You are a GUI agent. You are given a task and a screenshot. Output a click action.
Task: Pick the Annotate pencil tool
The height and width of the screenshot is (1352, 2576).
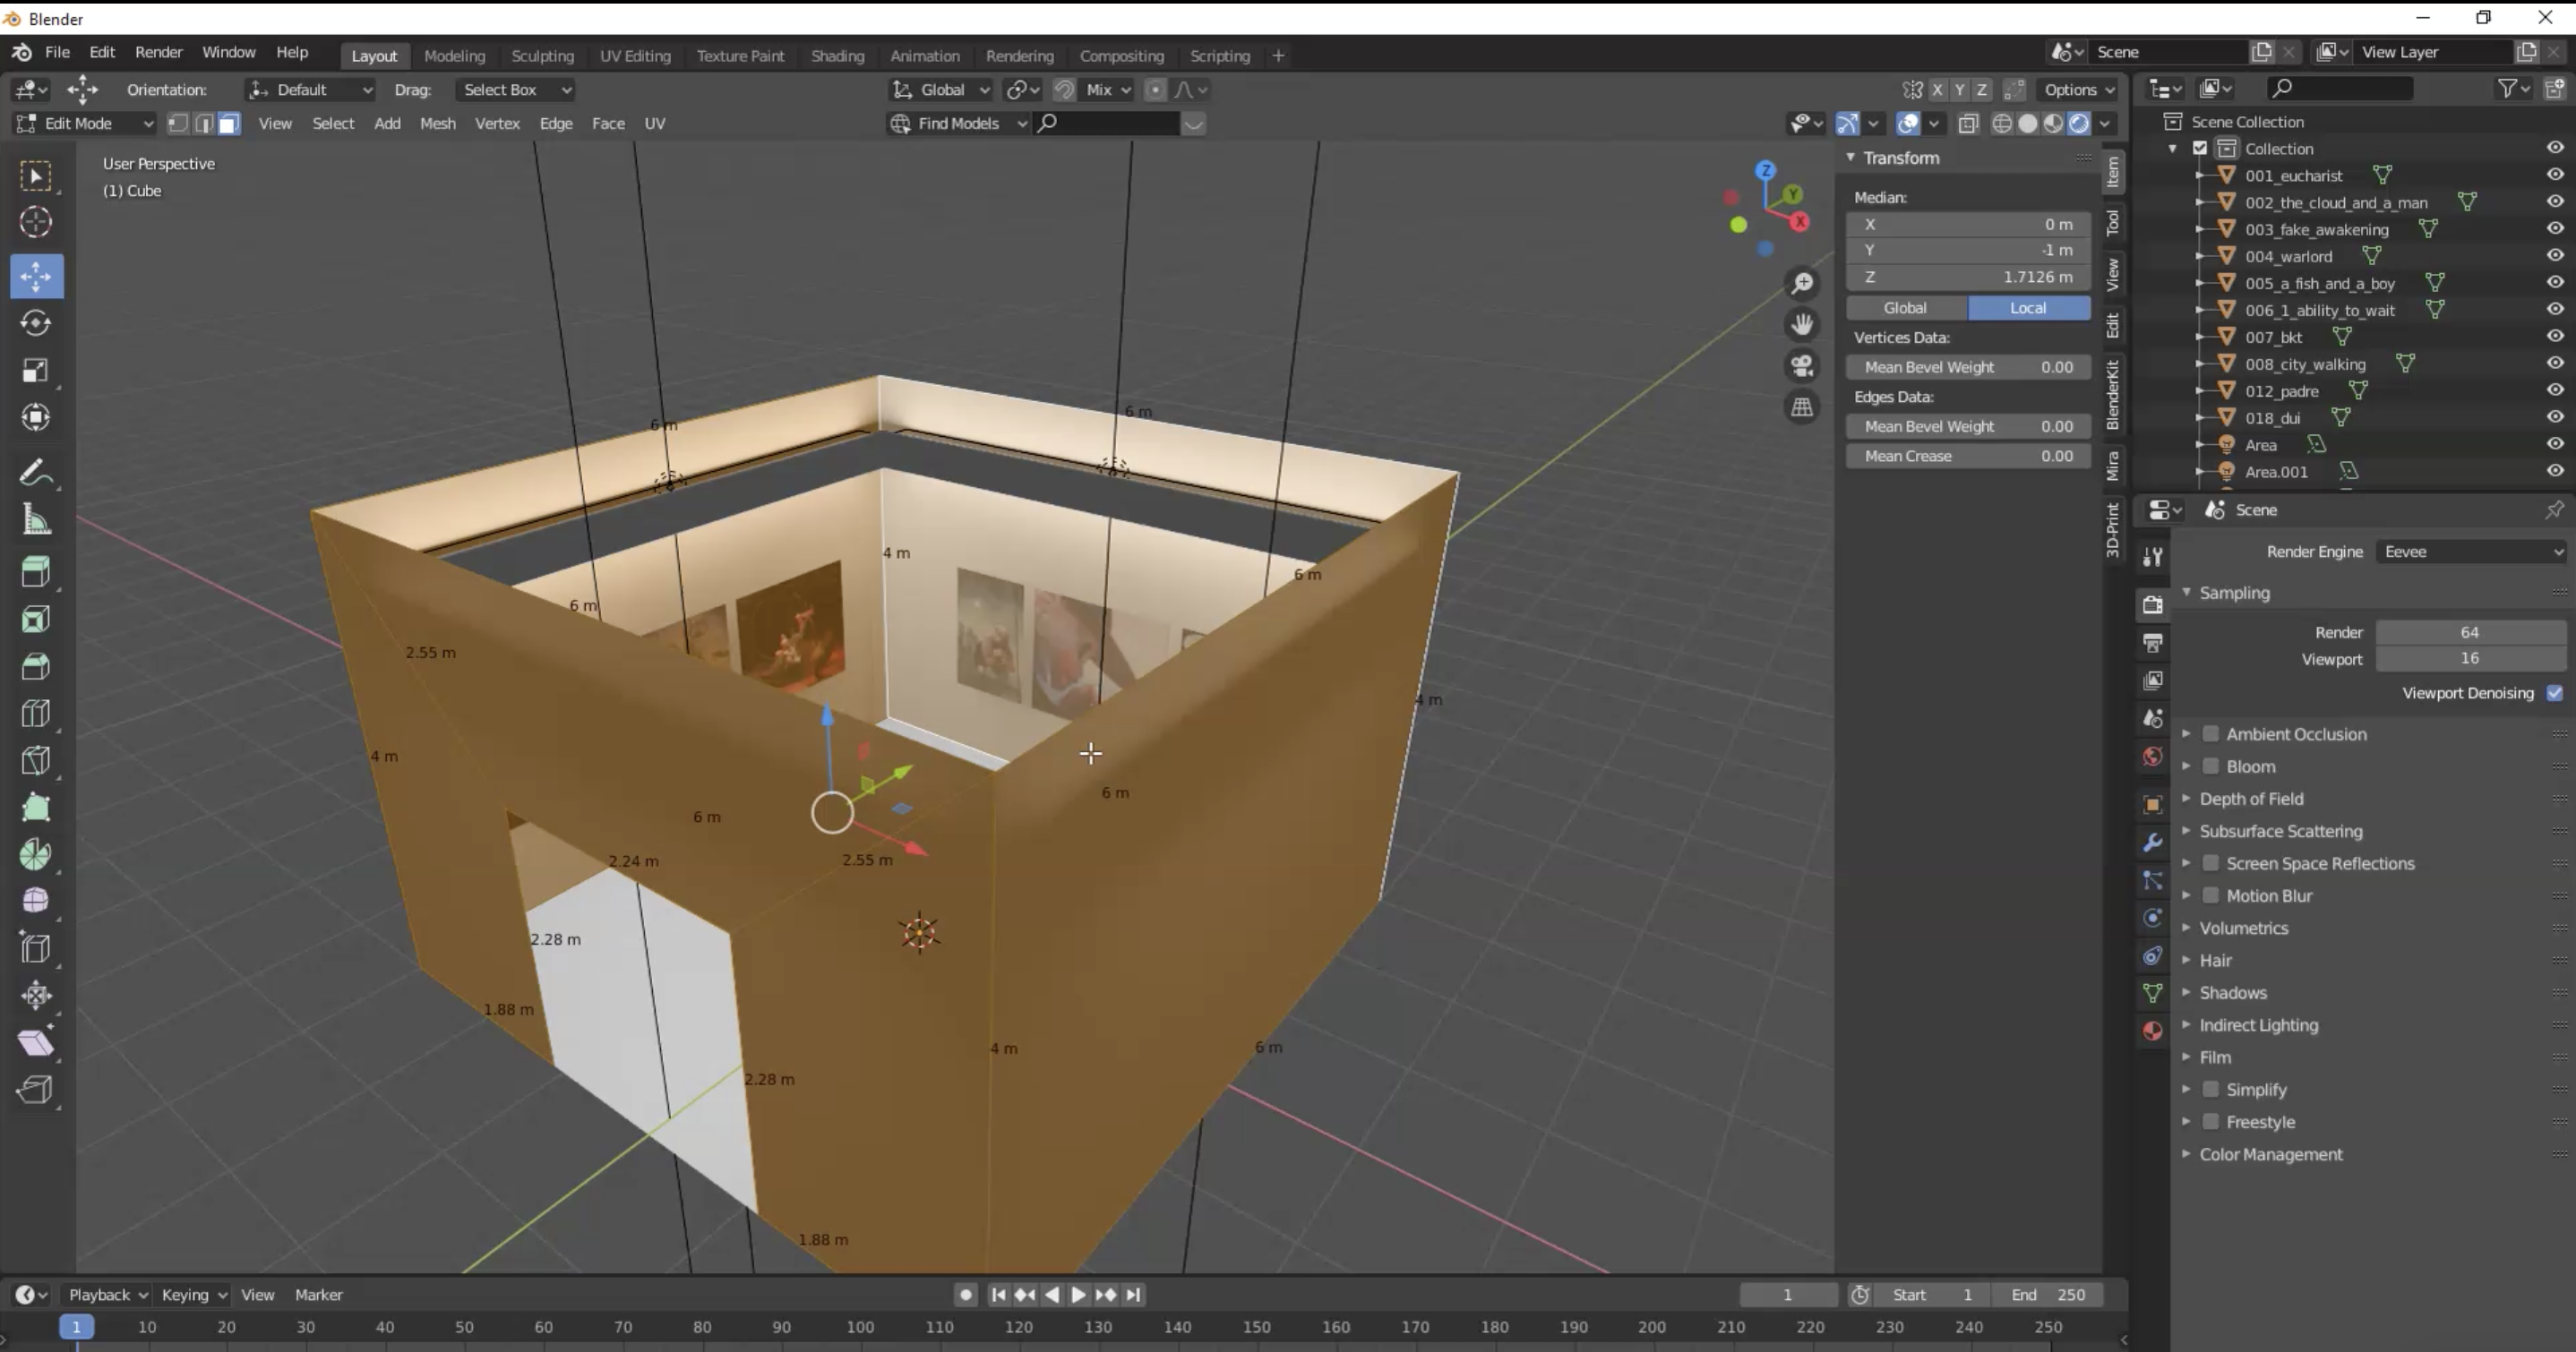pos(36,472)
